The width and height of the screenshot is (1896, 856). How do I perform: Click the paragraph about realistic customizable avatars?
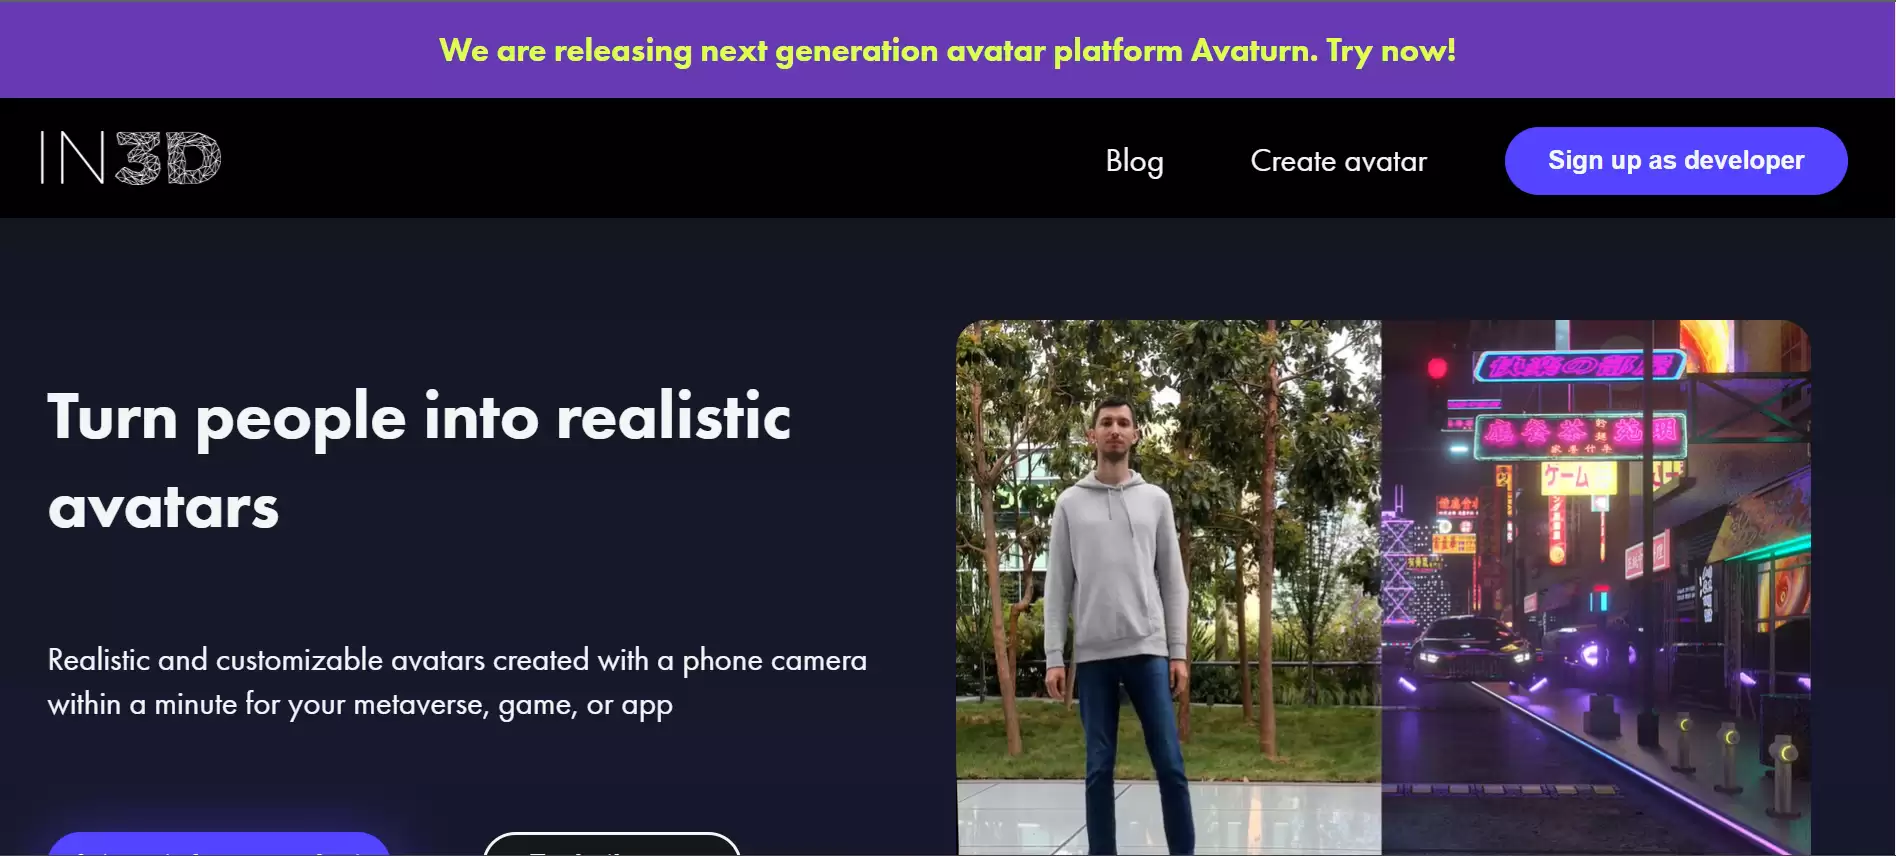pyautogui.click(x=457, y=682)
